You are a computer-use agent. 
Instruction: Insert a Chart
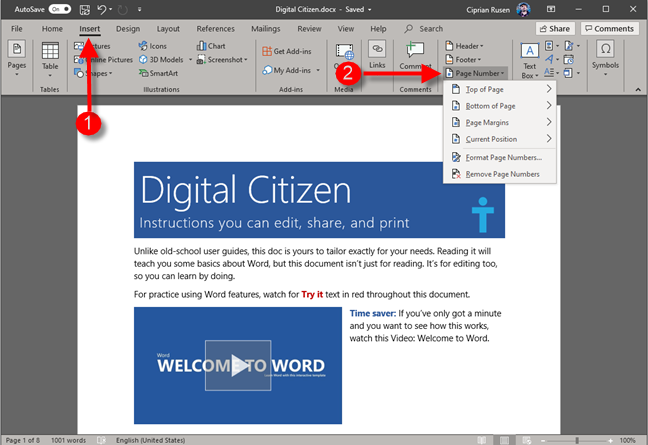tap(211, 46)
